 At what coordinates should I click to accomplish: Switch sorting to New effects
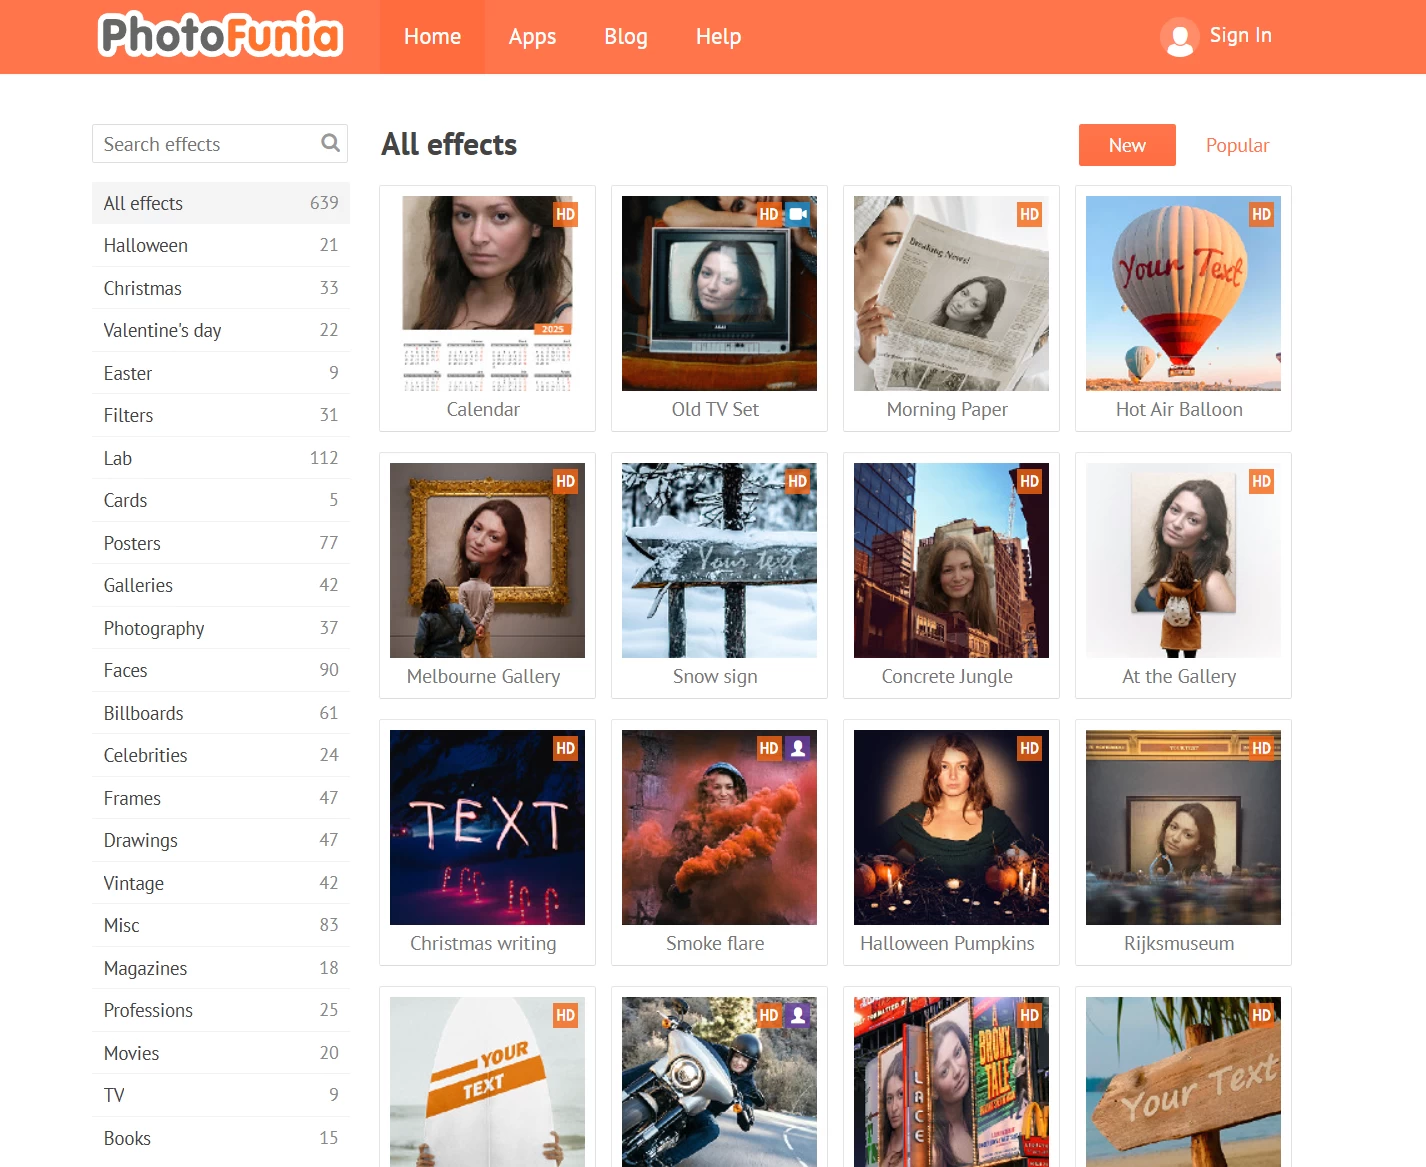tap(1126, 145)
